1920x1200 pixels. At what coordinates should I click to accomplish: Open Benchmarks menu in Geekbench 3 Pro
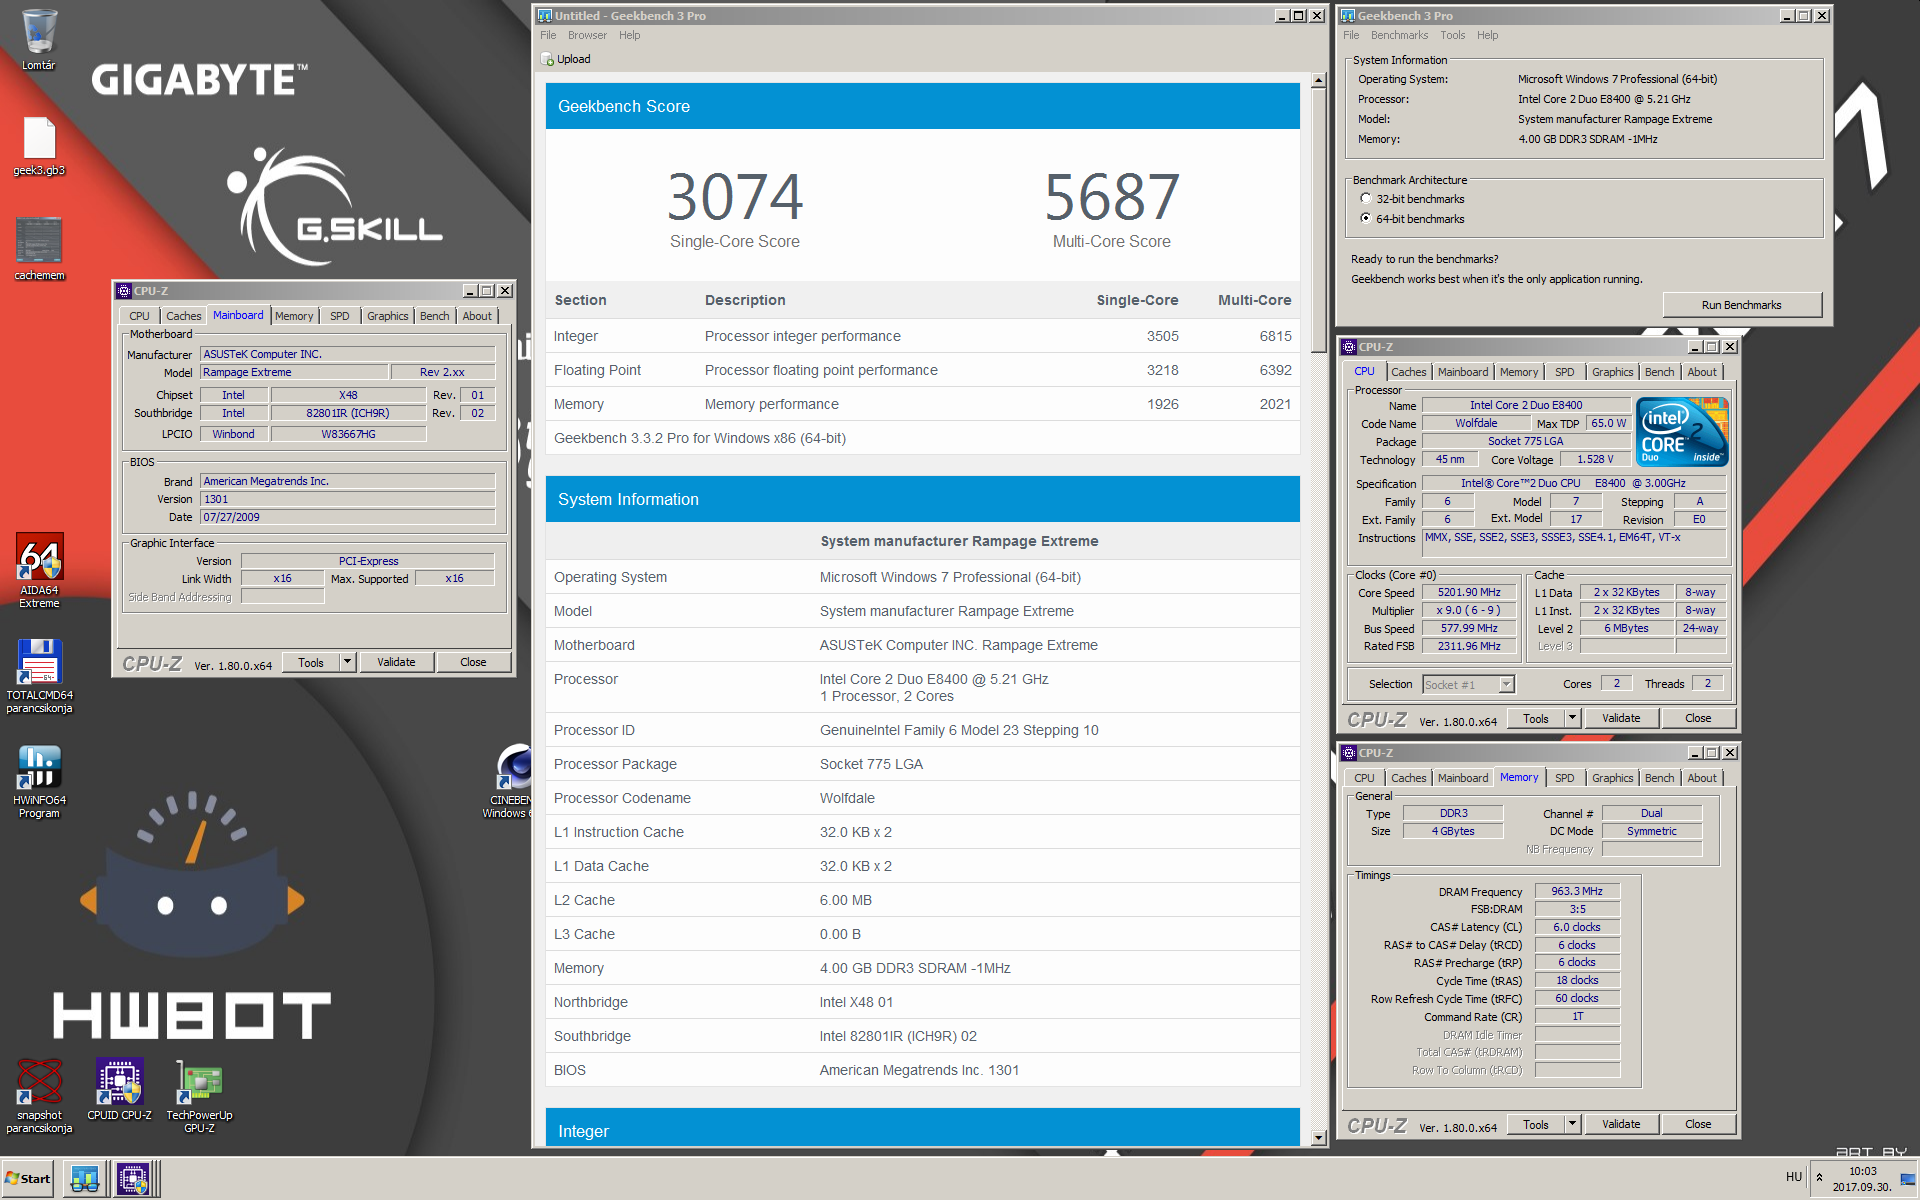[1399, 35]
